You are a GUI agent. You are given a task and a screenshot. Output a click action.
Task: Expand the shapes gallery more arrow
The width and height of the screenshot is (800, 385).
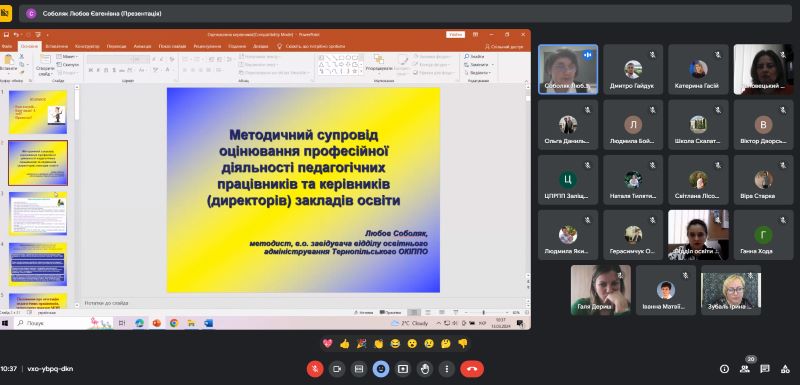click(361, 72)
